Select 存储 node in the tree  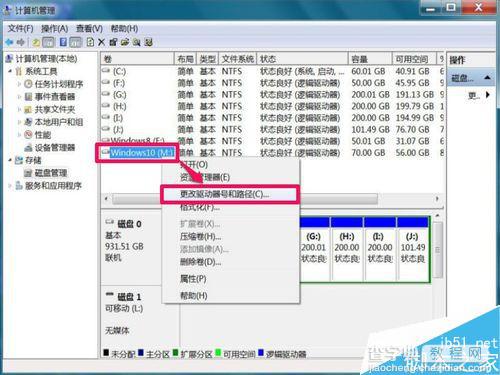point(33,160)
